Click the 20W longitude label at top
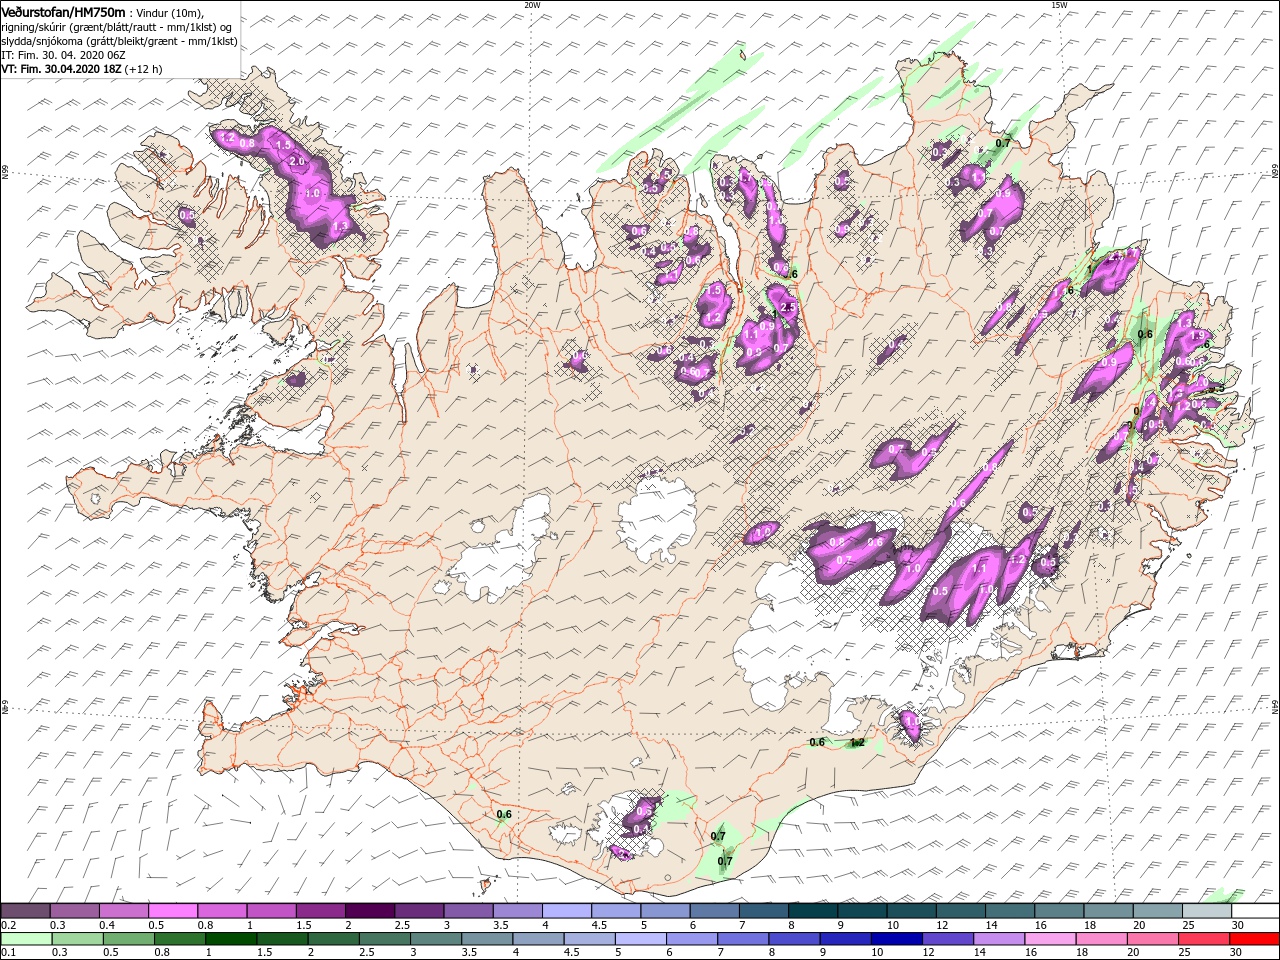 532,5
